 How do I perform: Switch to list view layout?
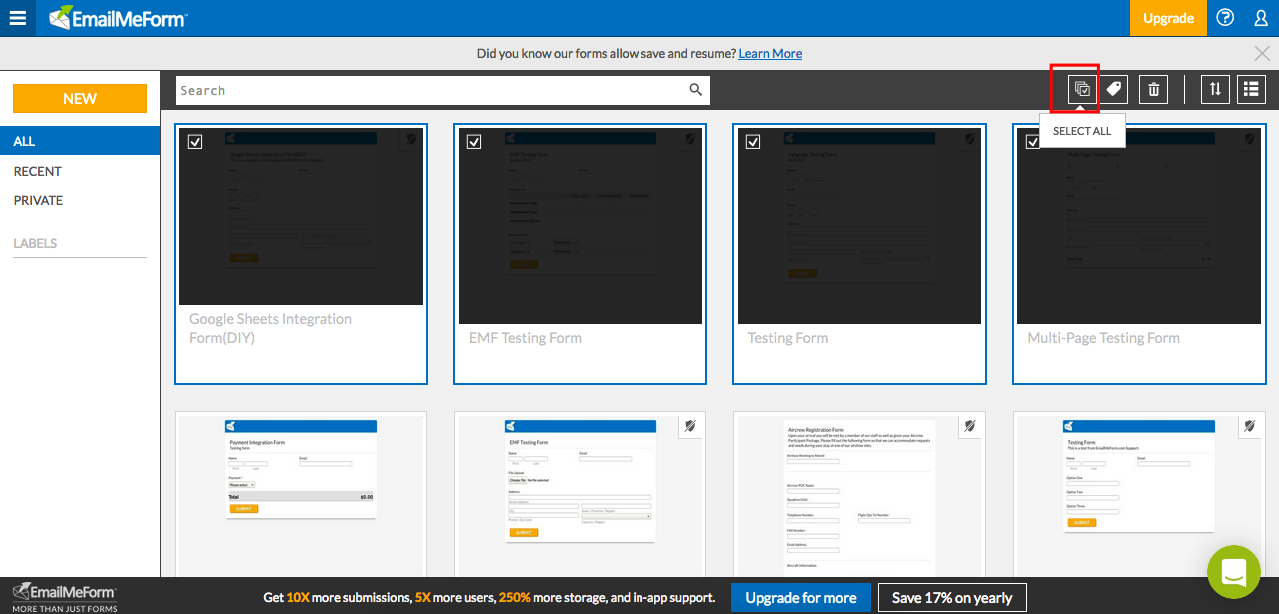point(1251,89)
